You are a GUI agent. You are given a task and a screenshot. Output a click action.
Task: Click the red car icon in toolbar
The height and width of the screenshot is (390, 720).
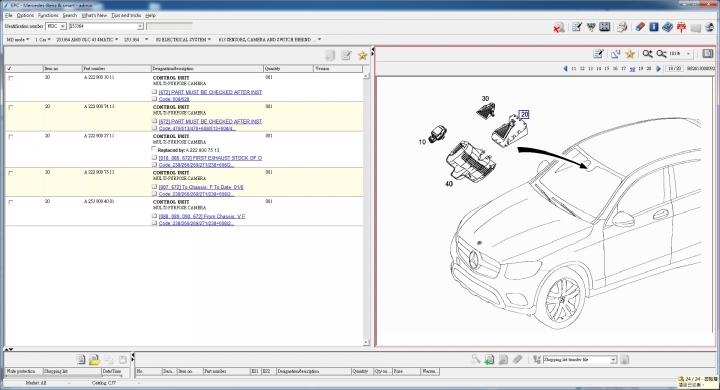681,27
